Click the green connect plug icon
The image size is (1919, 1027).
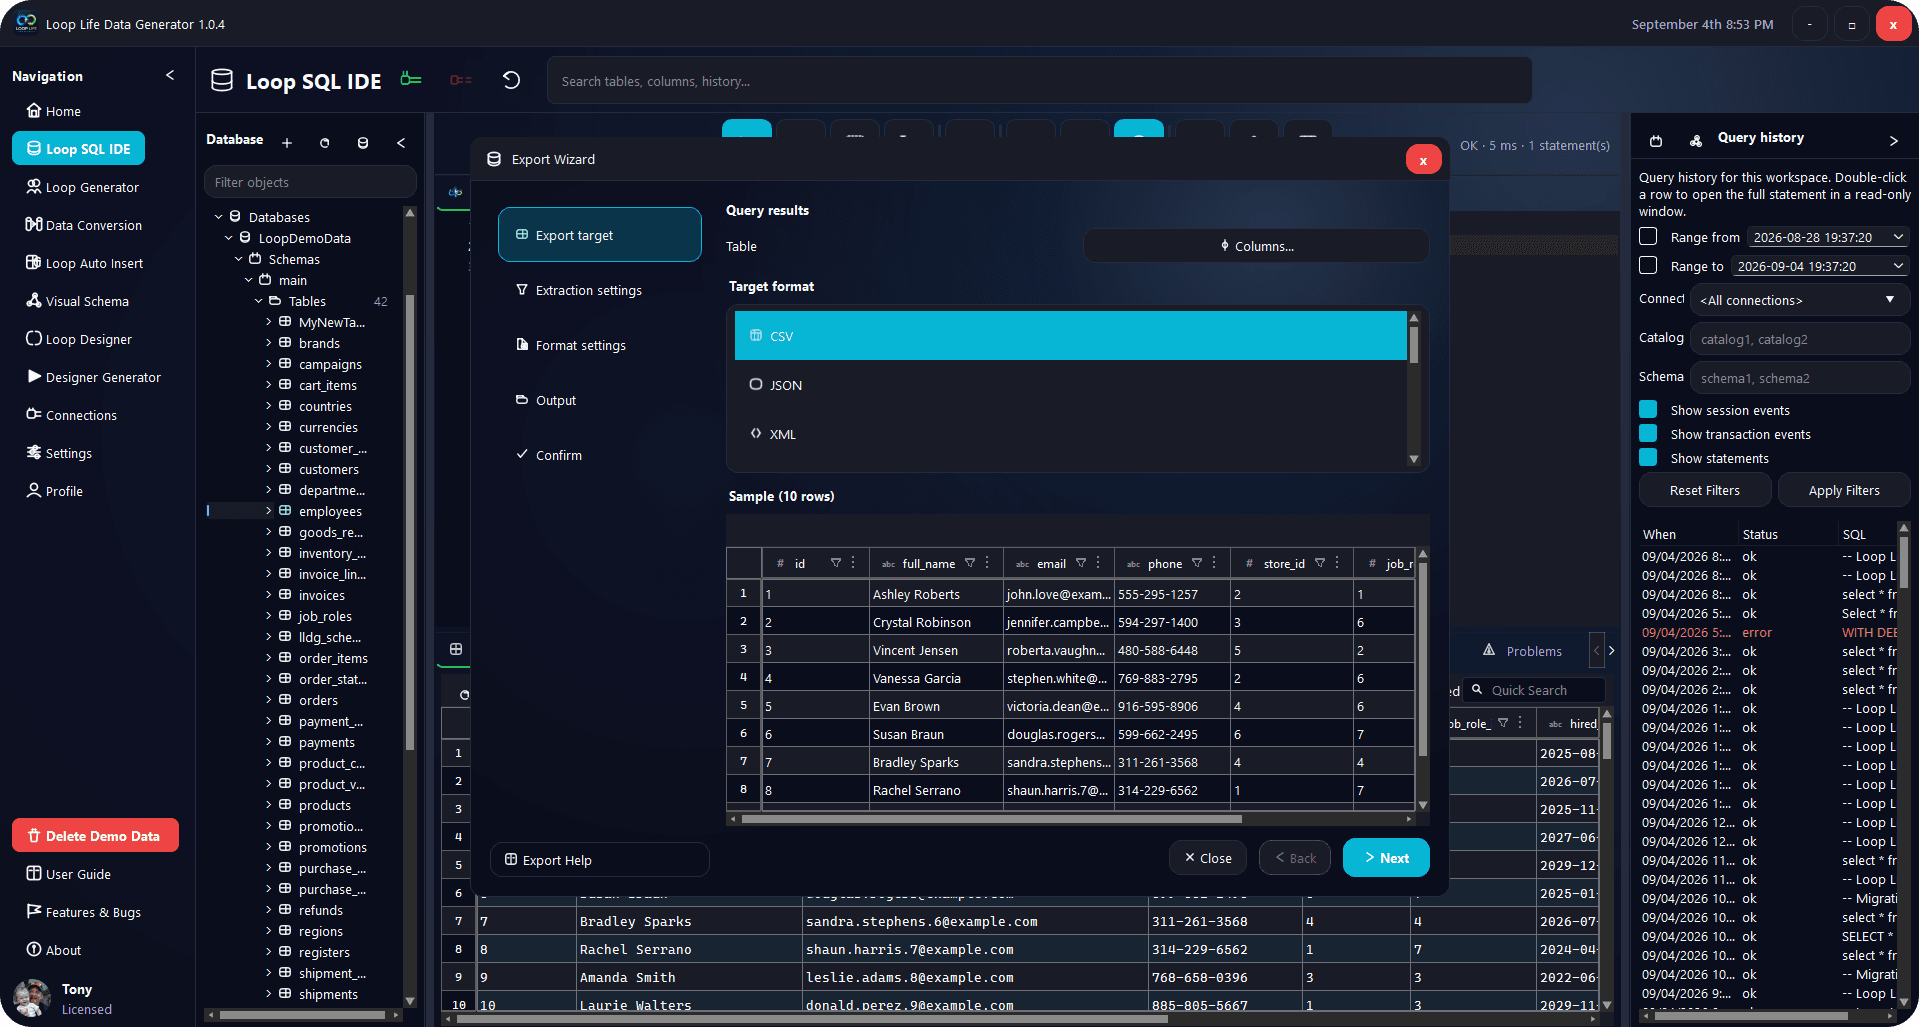411,79
